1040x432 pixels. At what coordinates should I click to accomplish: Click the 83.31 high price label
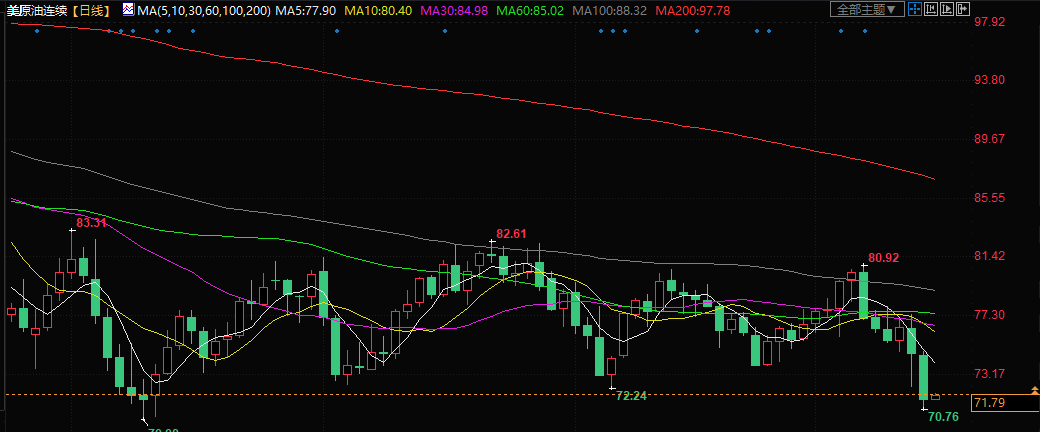[91, 222]
